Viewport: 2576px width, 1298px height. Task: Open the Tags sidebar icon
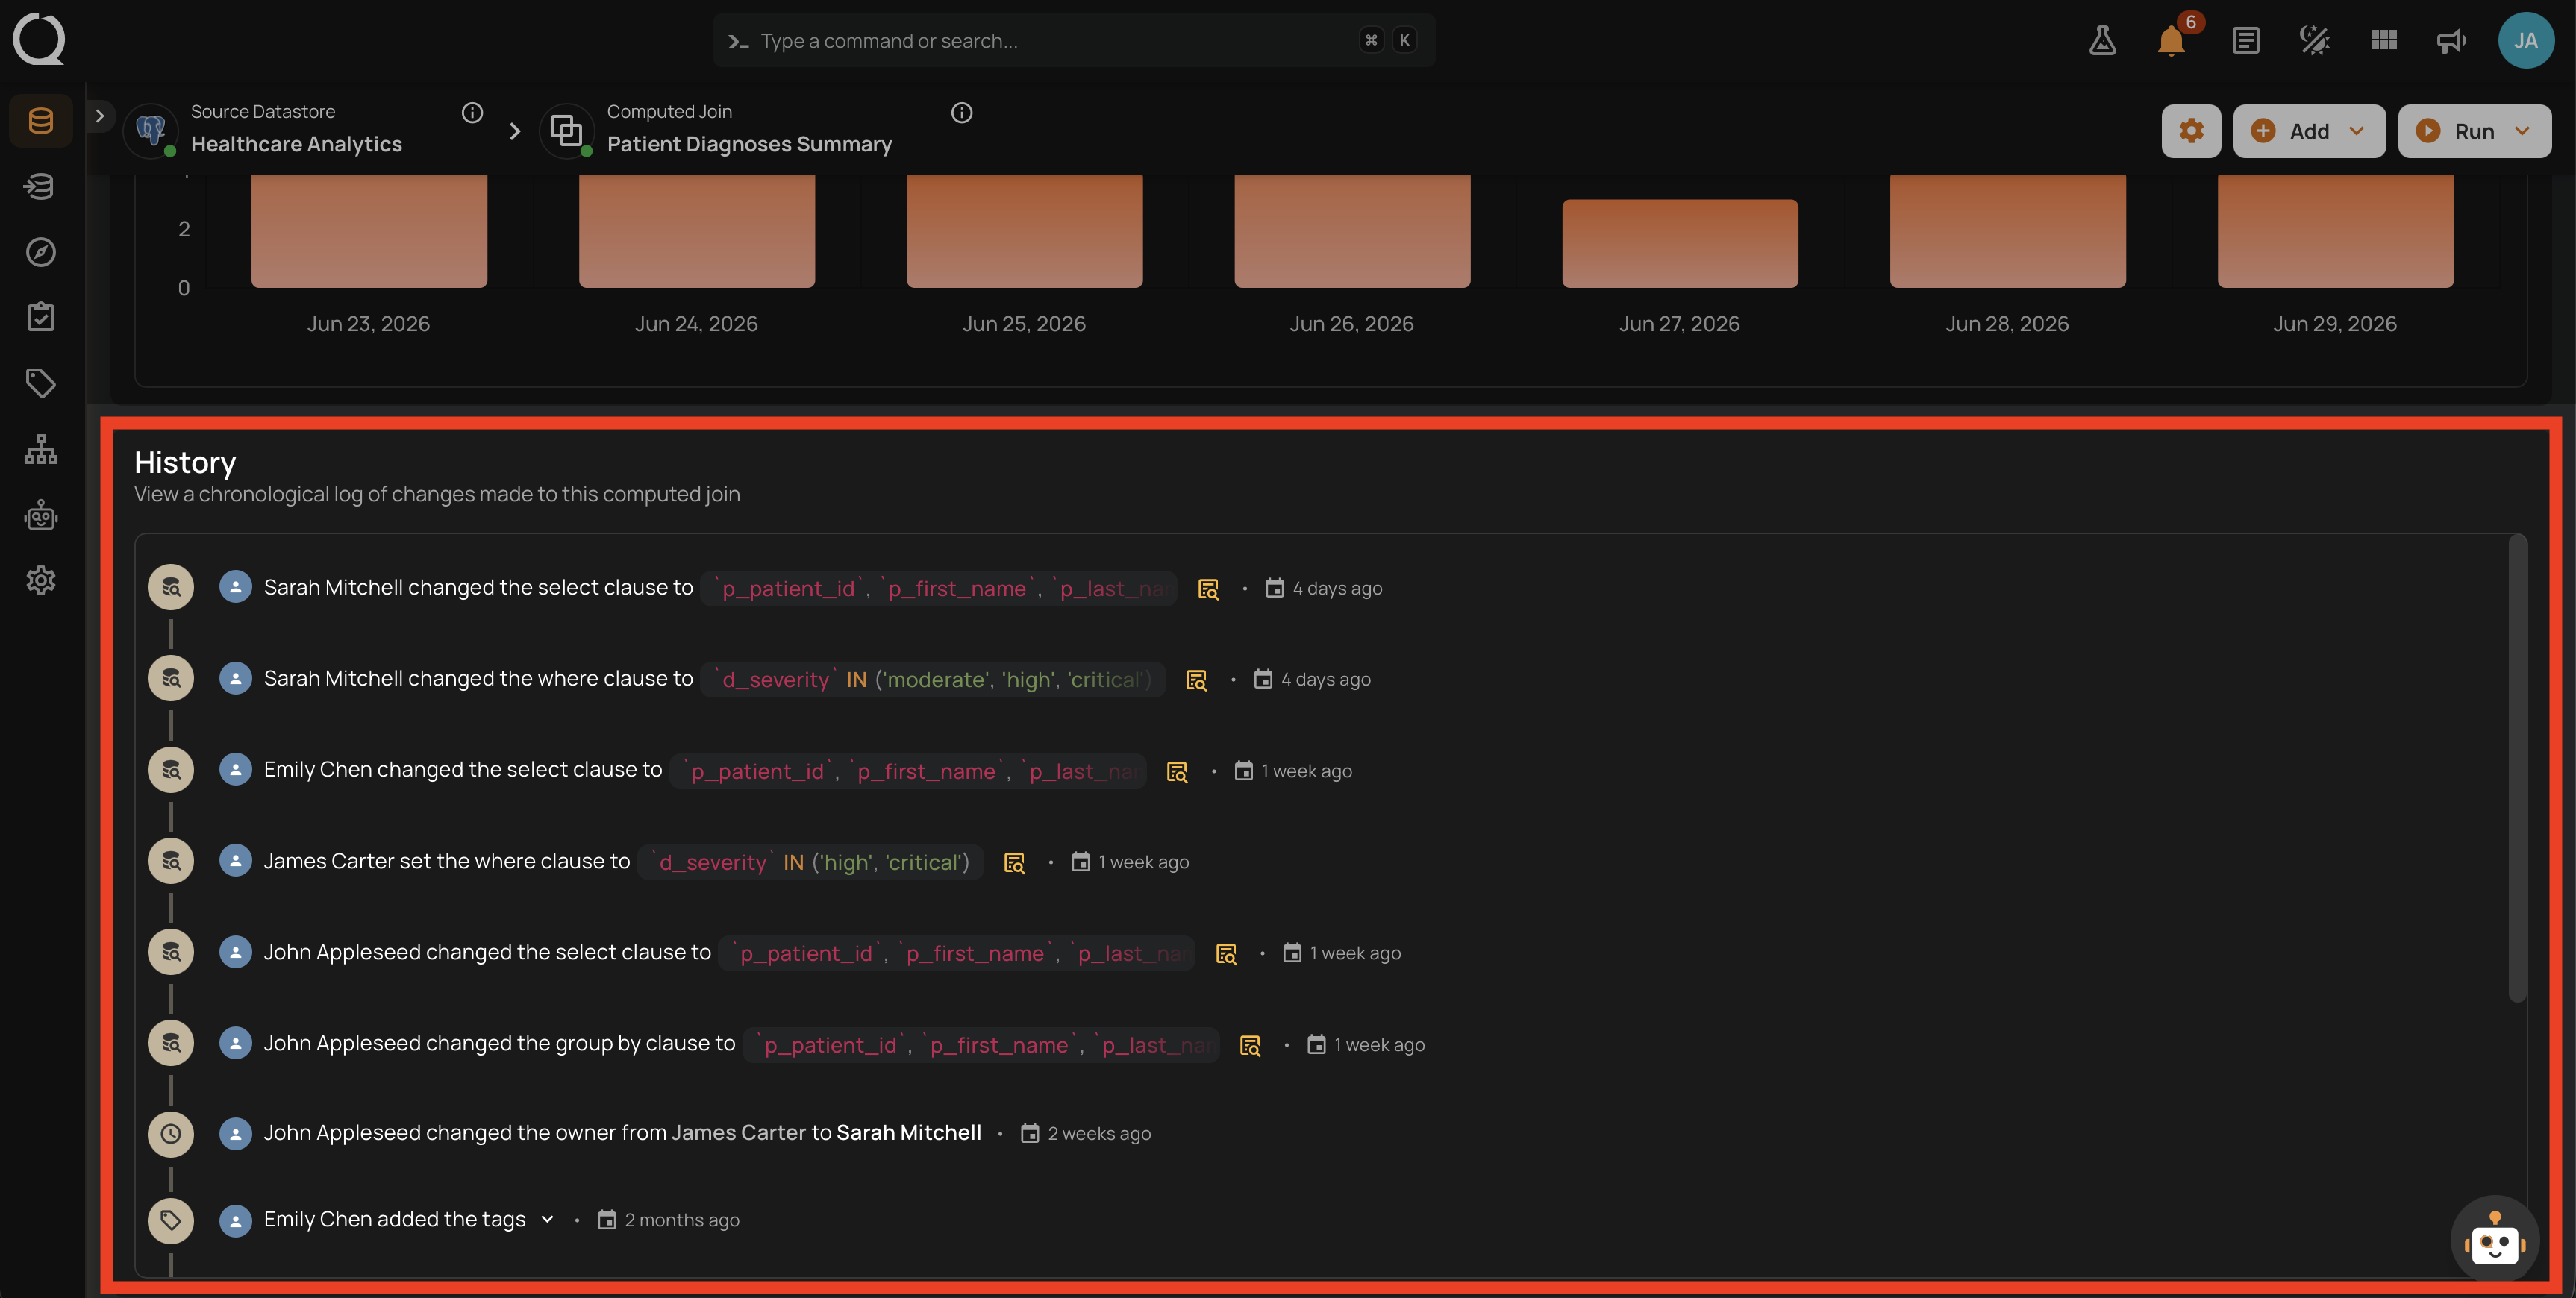[x=41, y=383]
